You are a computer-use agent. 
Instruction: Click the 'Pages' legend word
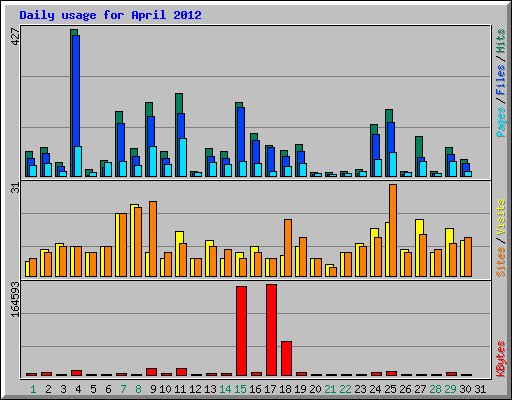501,122
